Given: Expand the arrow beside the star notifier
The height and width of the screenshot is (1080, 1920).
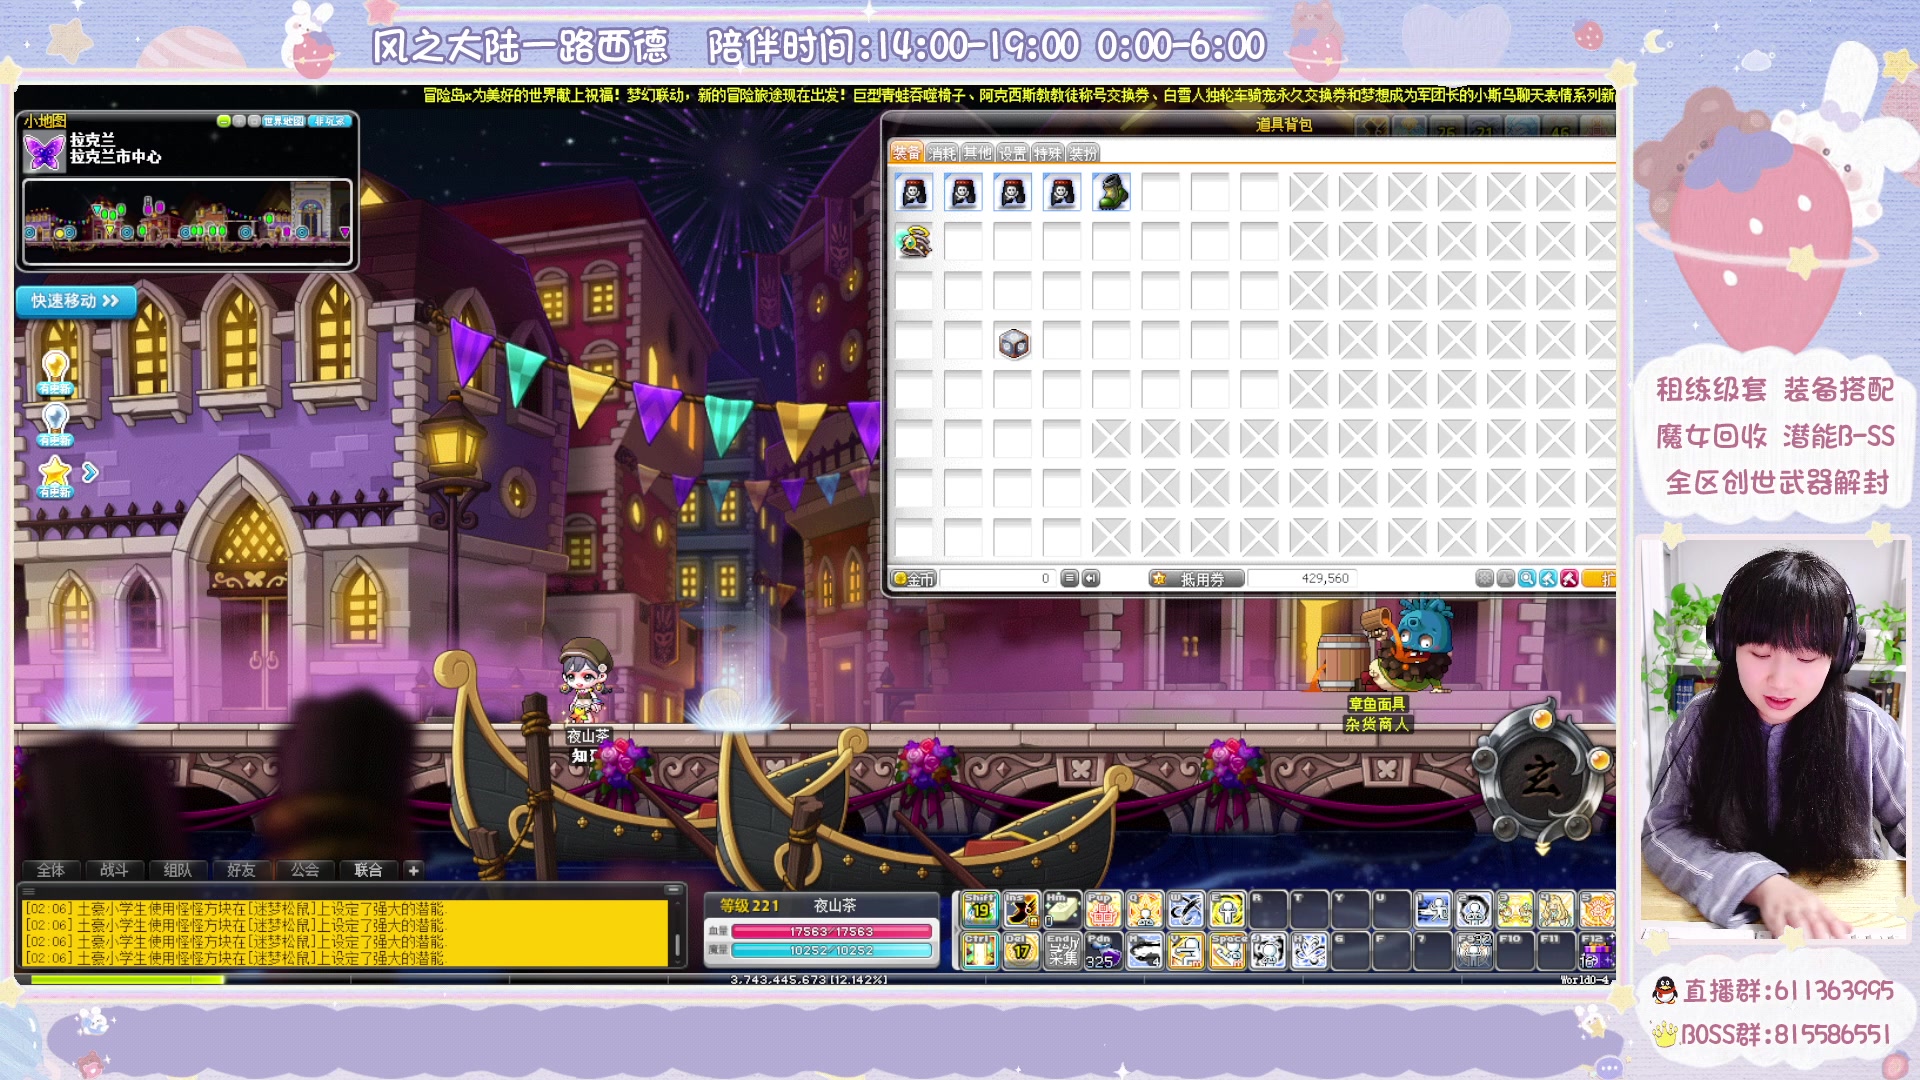Looking at the screenshot, I should pos(90,472).
